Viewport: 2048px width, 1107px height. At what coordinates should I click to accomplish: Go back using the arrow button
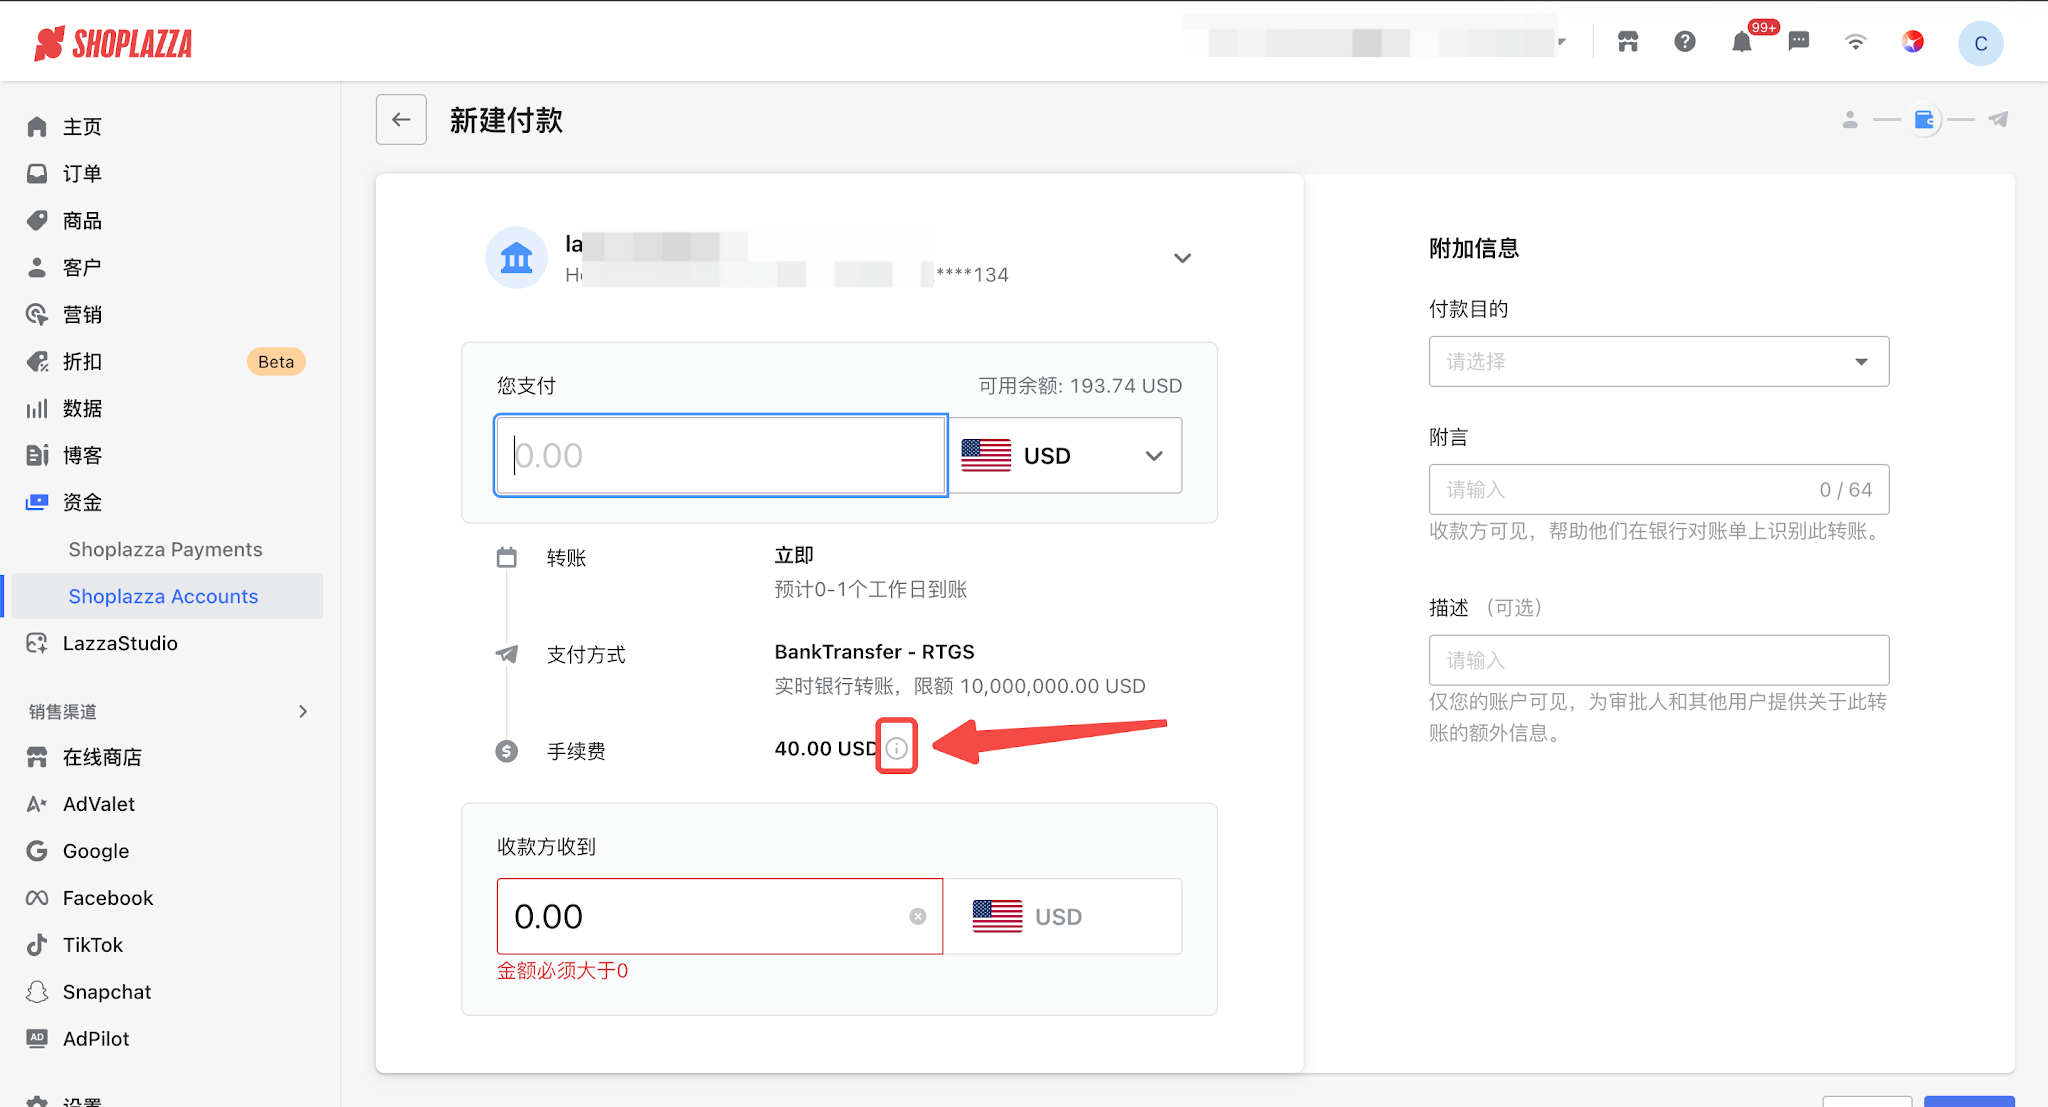coord(401,120)
